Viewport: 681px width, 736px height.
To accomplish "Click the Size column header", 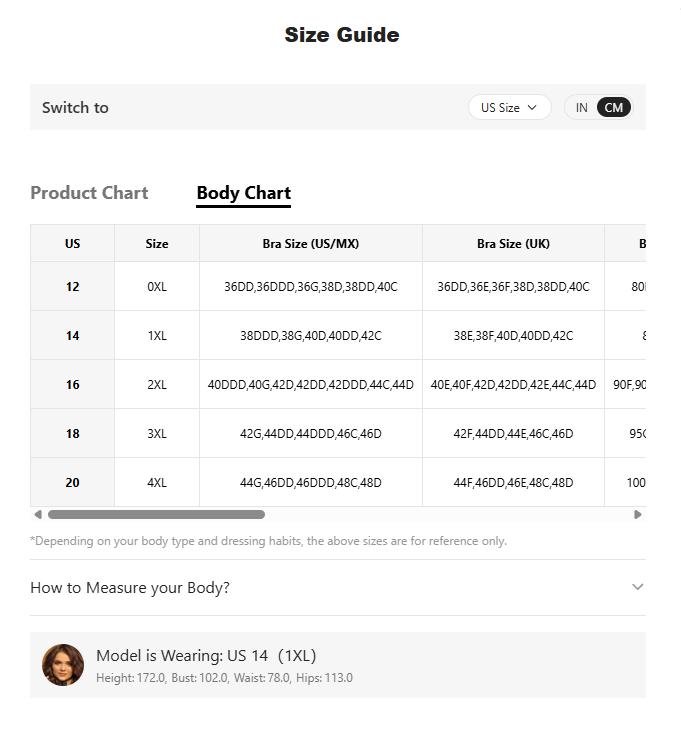I will click(157, 243).
